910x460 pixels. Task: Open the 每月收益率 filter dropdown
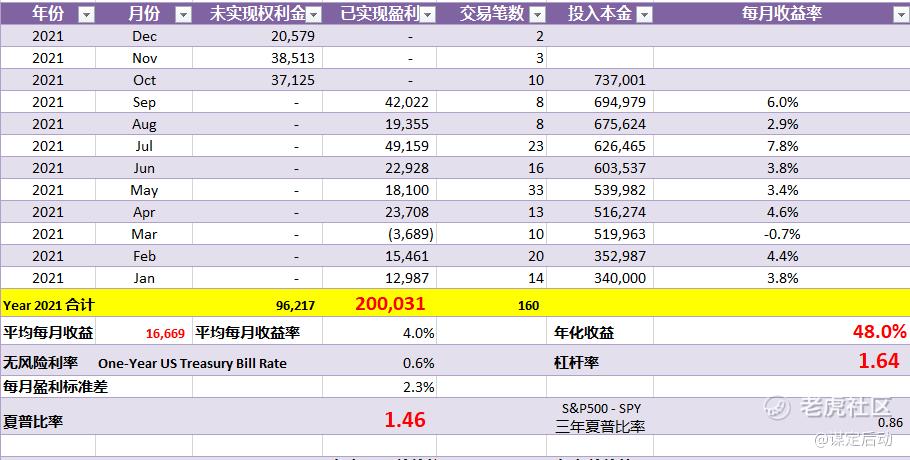click(x=902, y=15)
